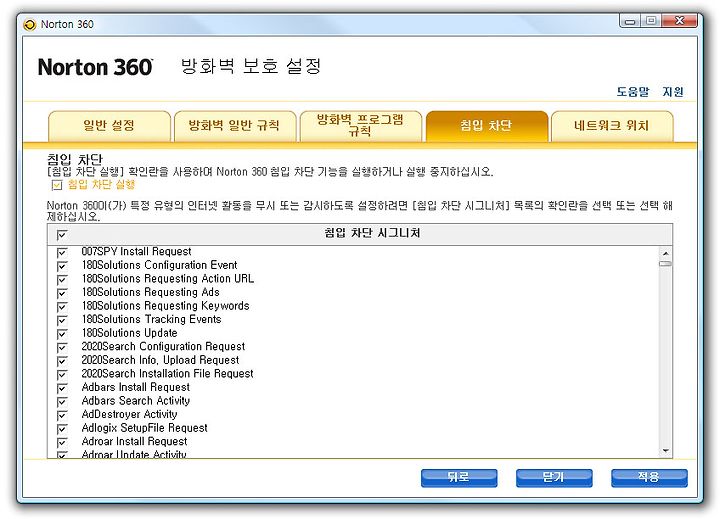Screen dimensions: 720x519
Task: Close the Norton 360 window
Action: pos(680,21)
